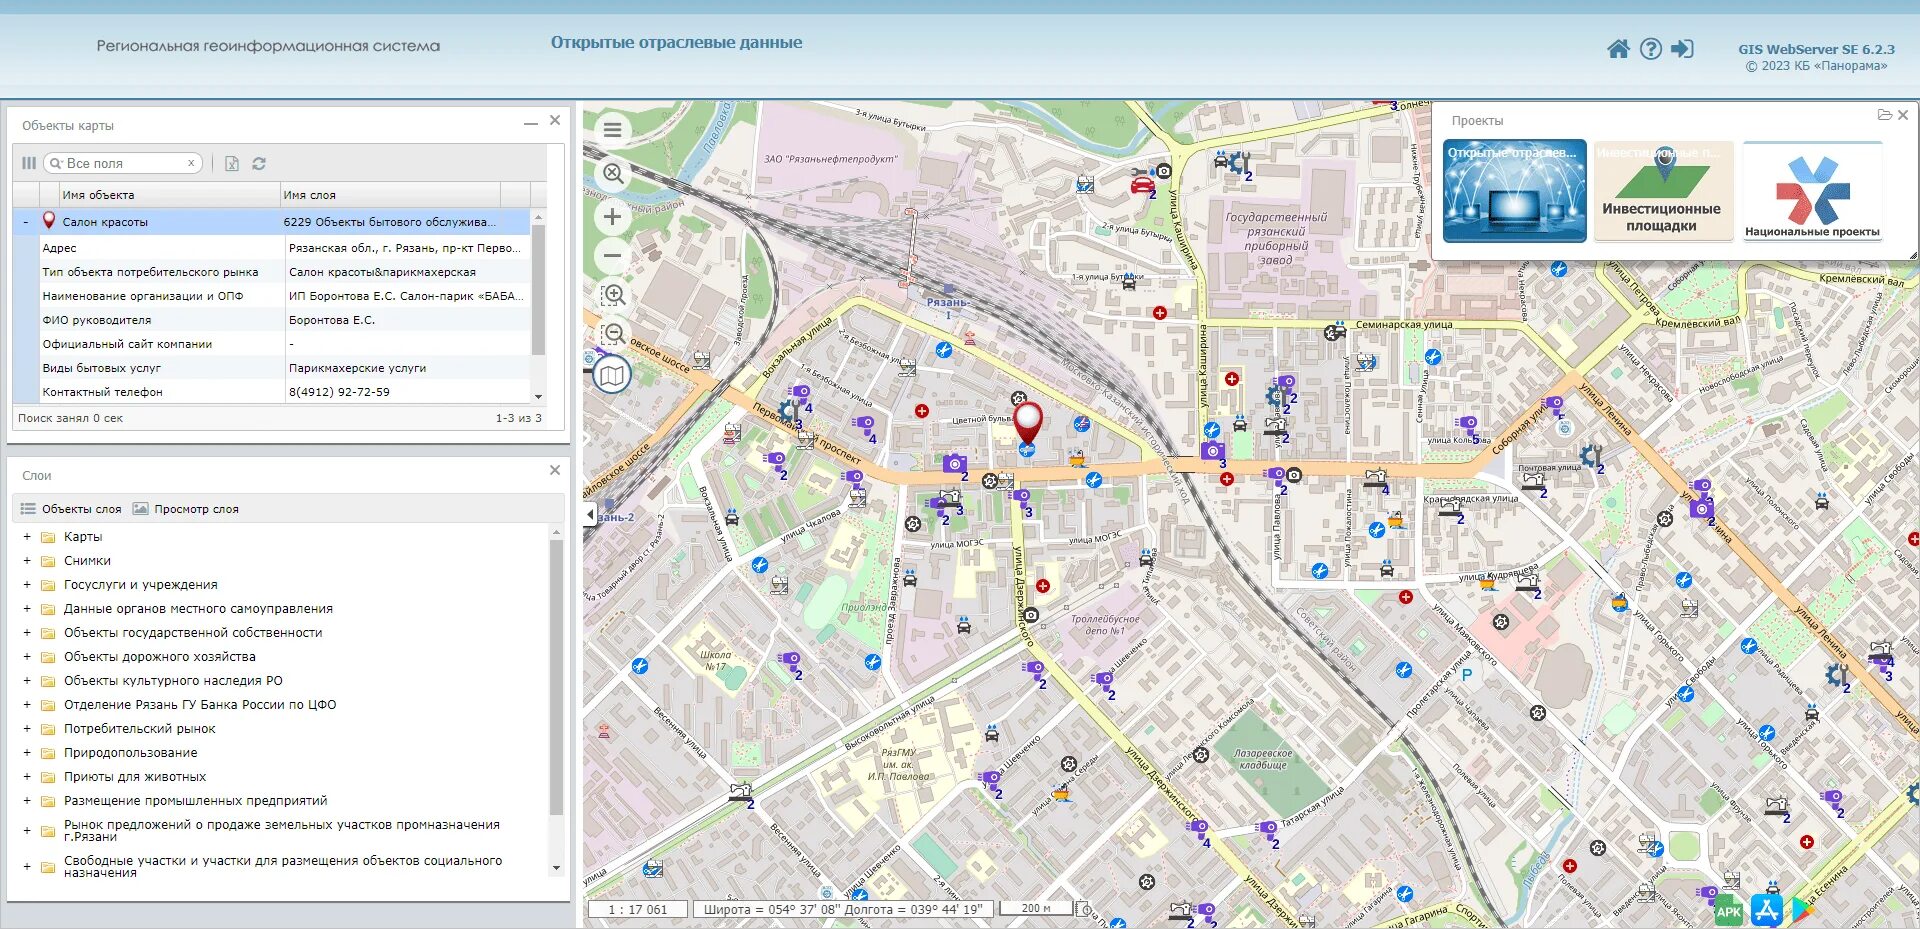Image resolution: width=1920 pixels, height=929 pixels.
Task: Open Национальные проекты project
Action: click(1812, 190)
